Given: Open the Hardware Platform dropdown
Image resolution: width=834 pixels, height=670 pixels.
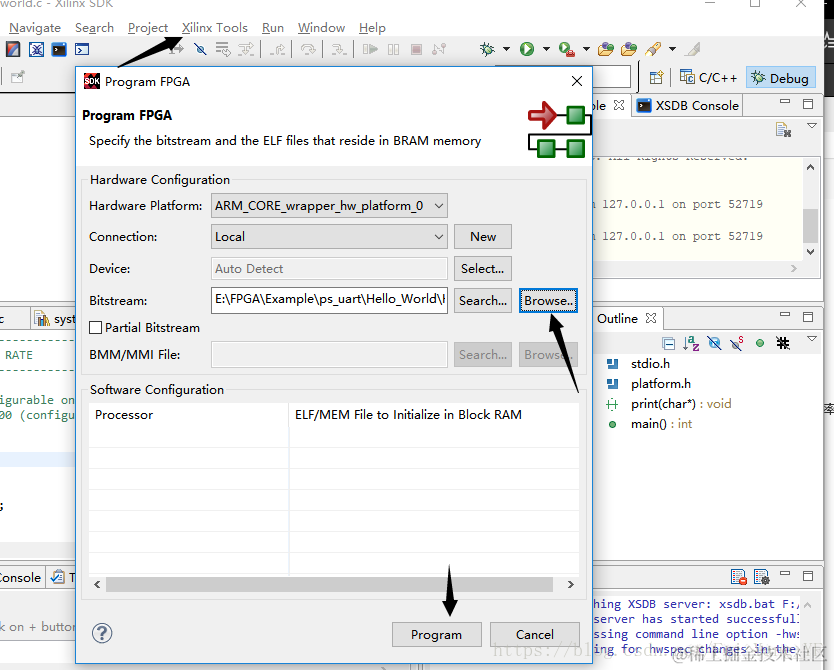Looking at the screenshot, I should [329, 206].
